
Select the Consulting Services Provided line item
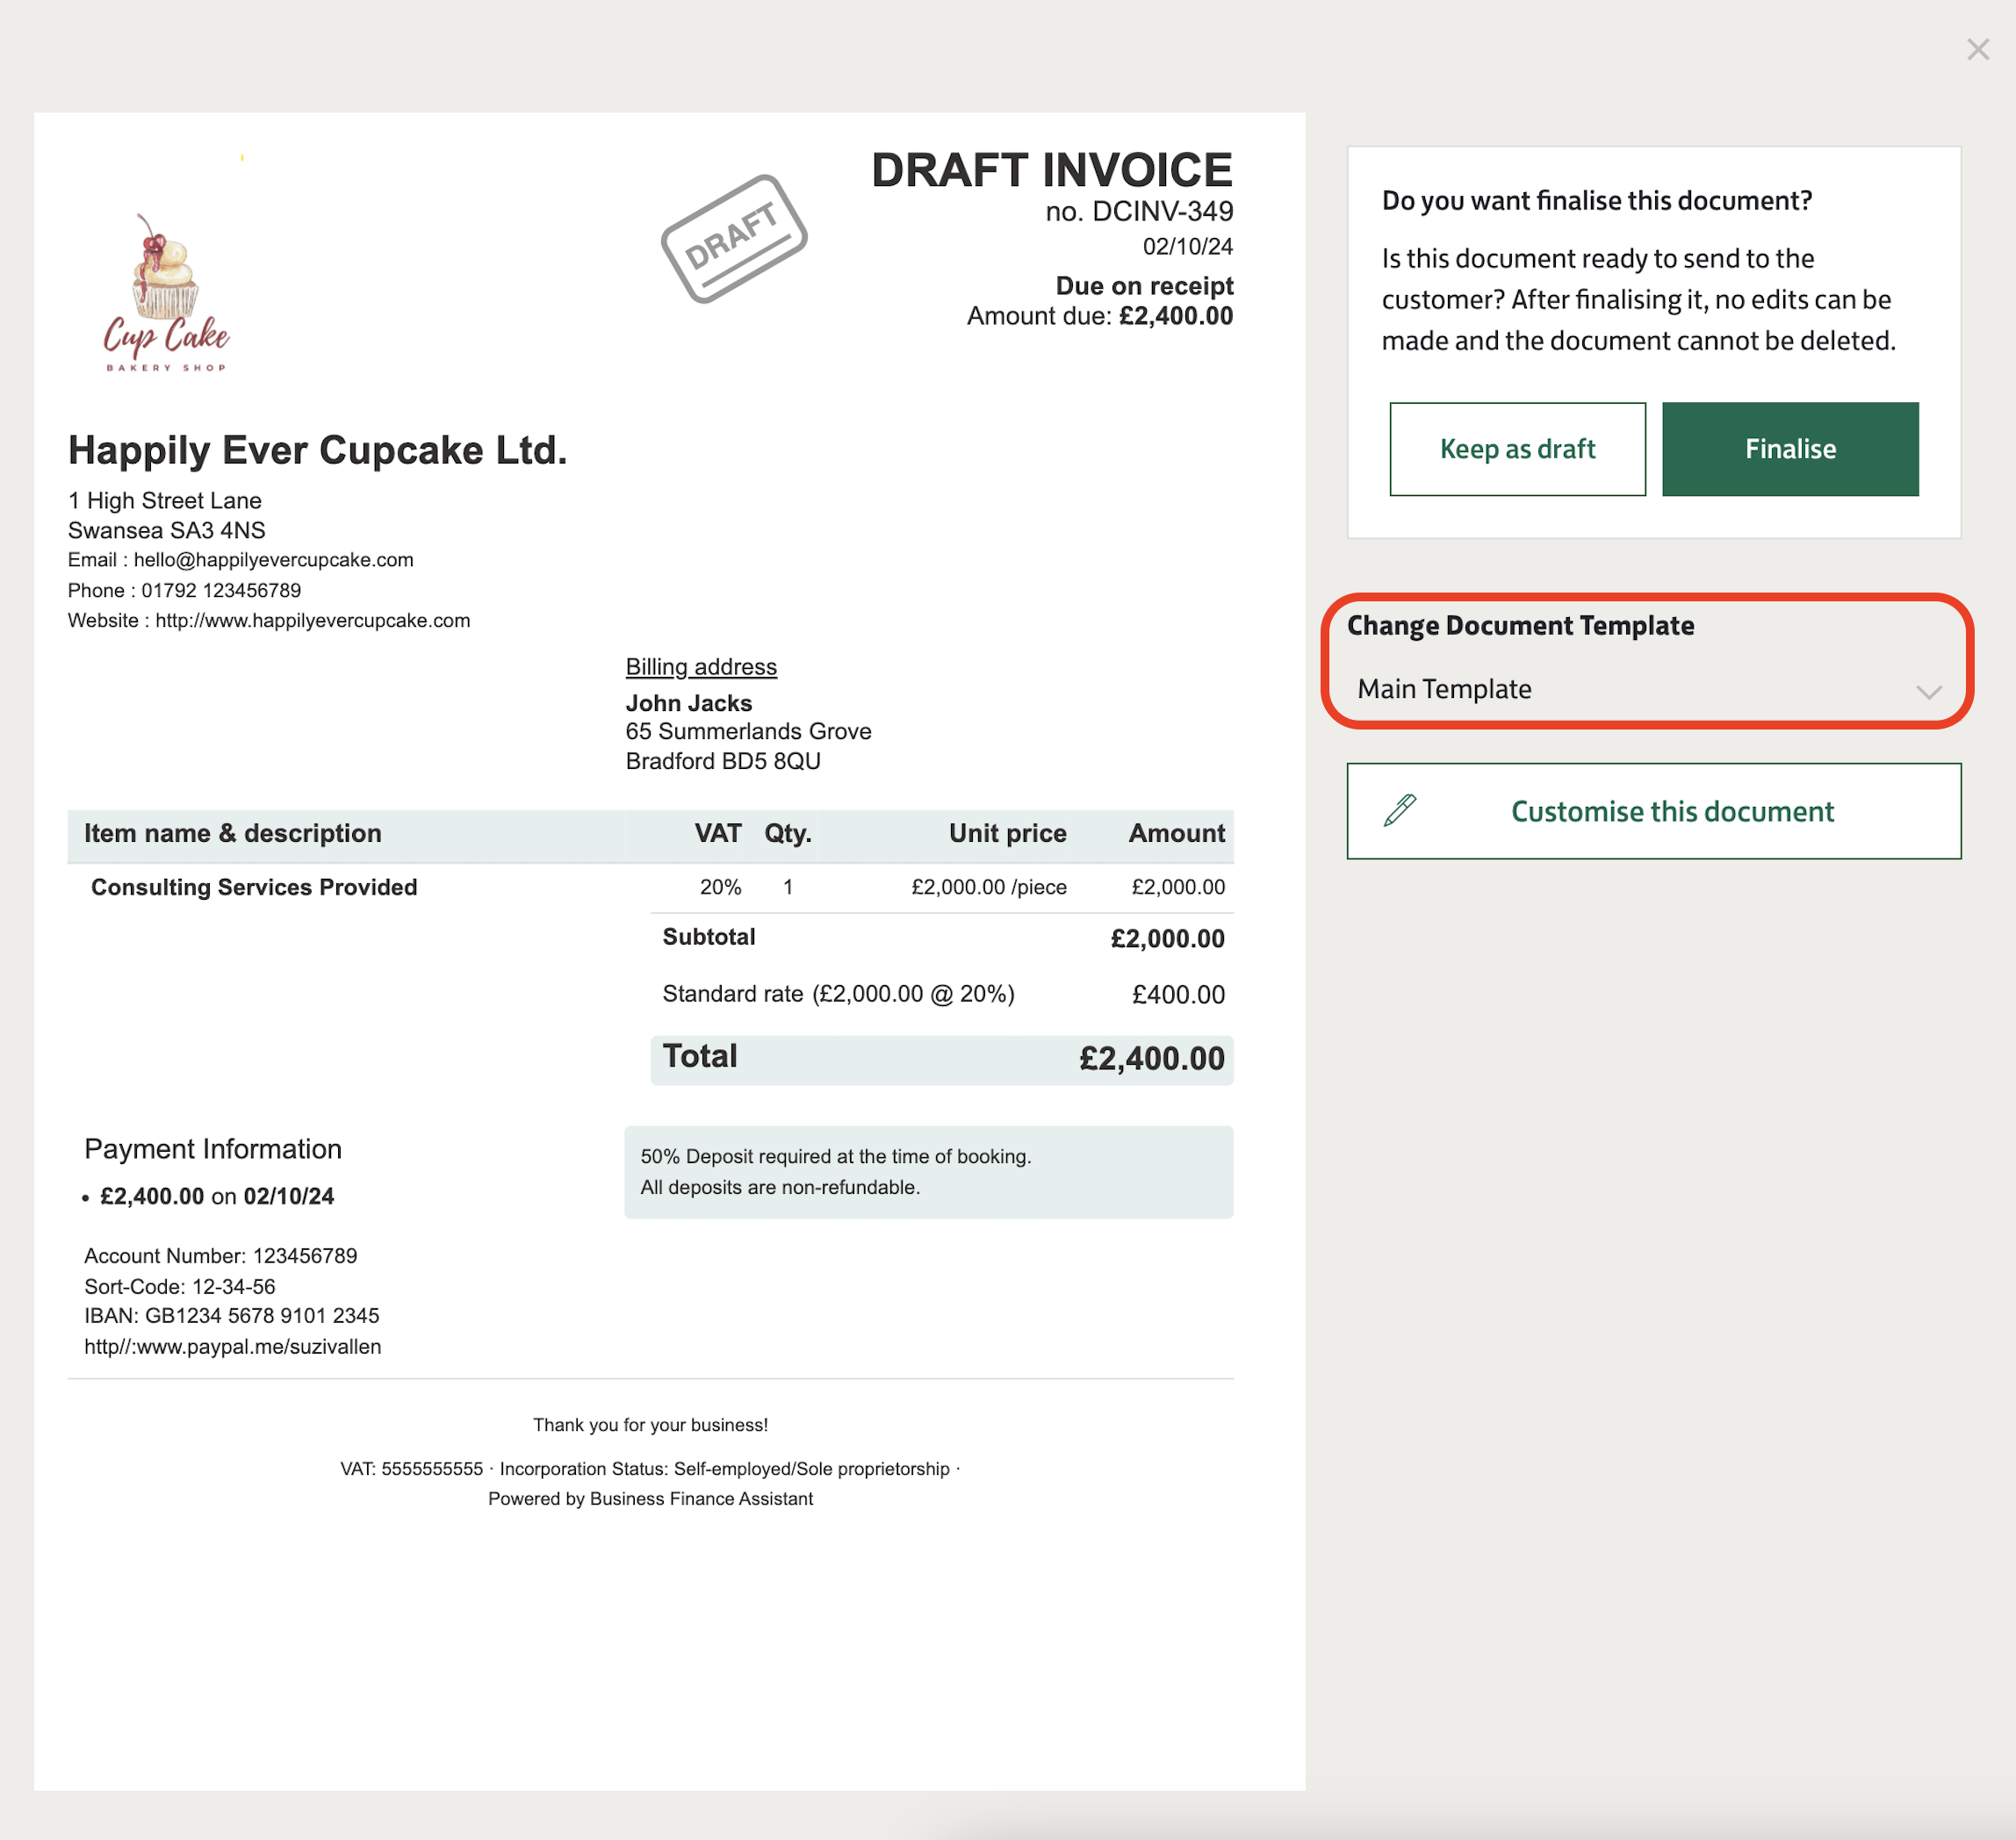coord(254,887)
